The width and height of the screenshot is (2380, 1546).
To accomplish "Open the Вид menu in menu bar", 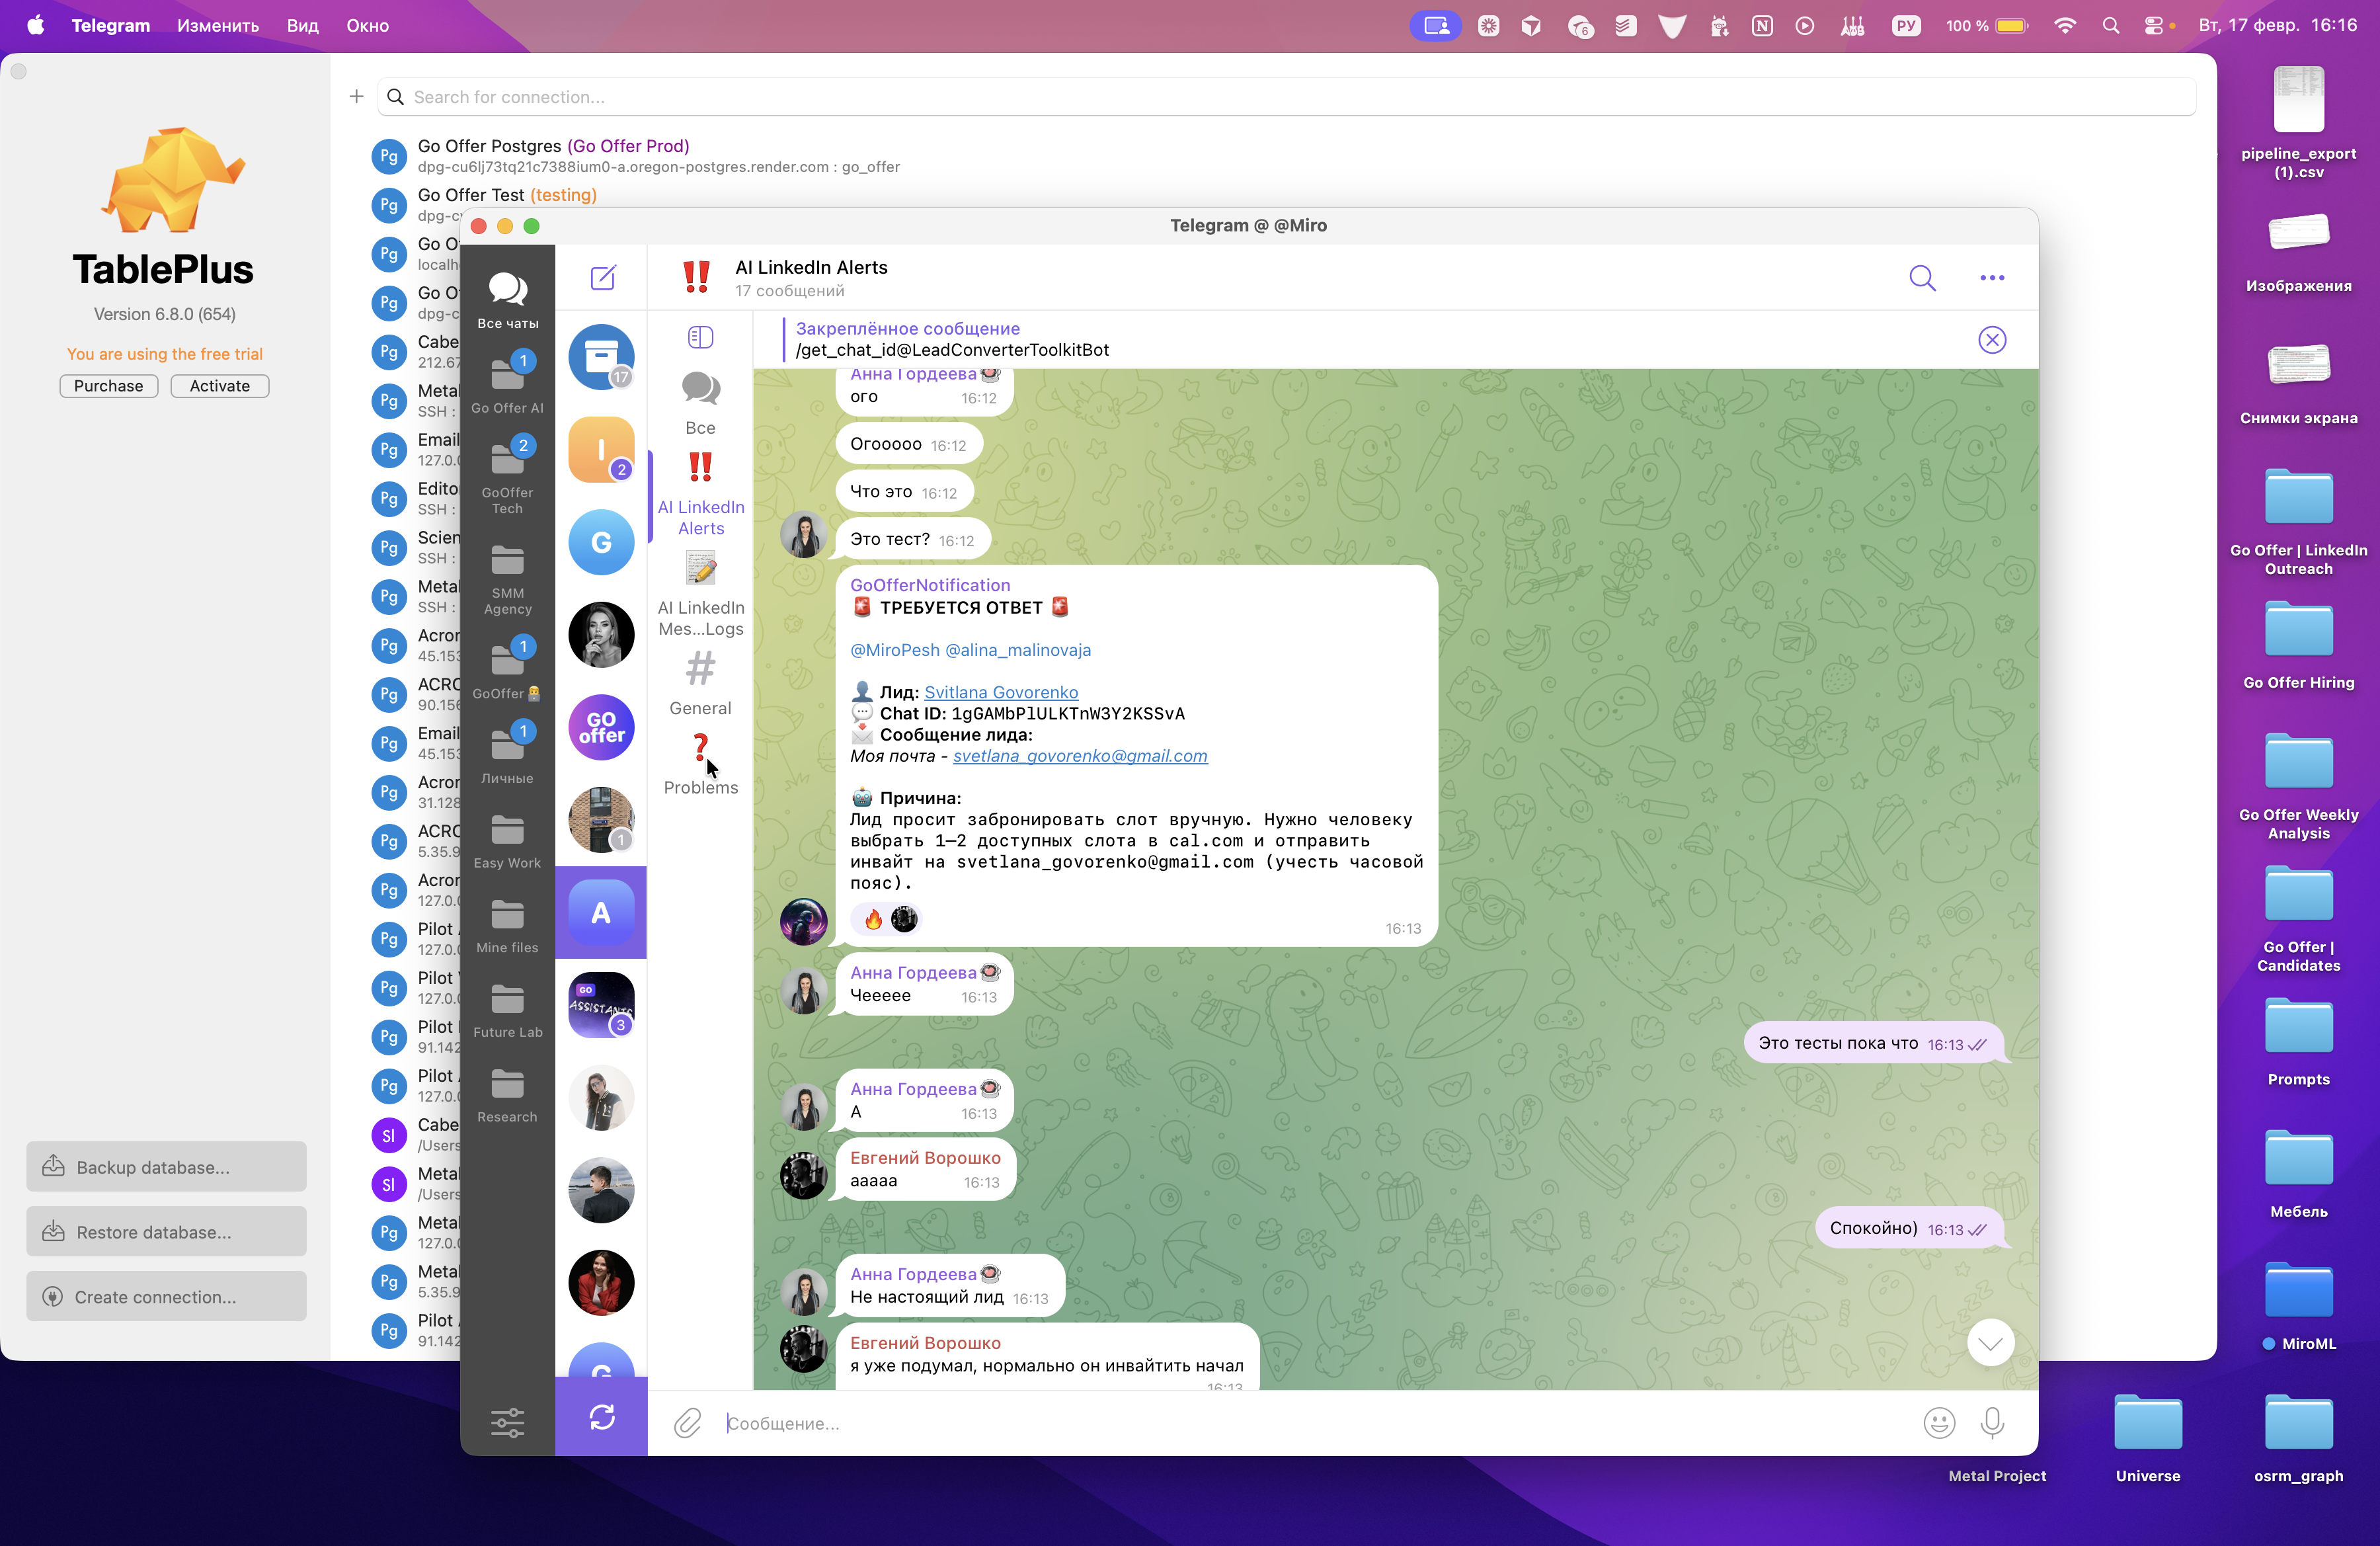I will pos(302,26).
